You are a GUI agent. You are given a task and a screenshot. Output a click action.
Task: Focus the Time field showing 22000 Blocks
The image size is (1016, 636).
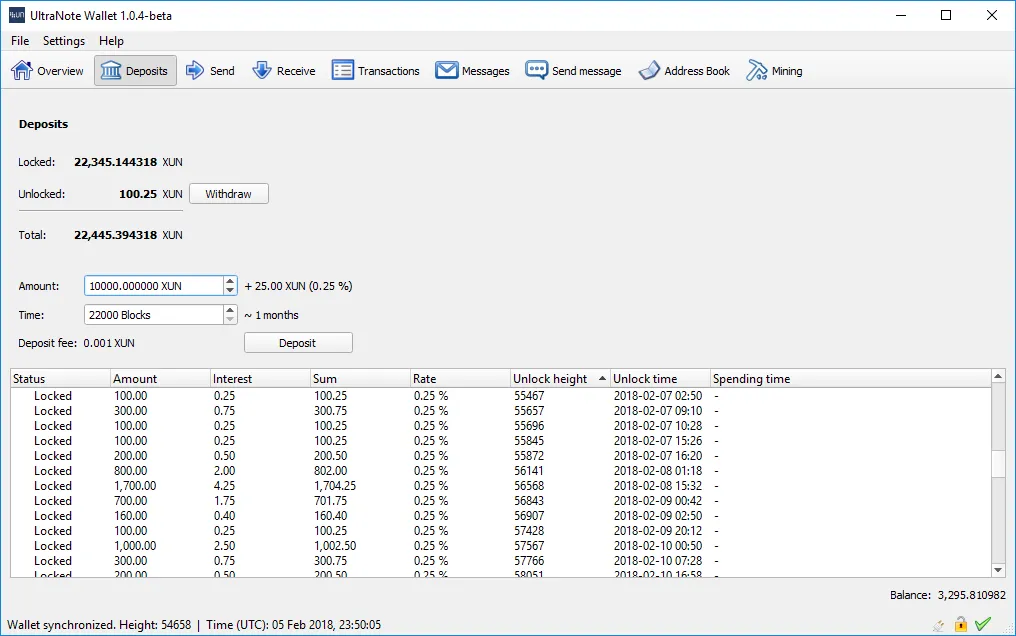(154, 315)
